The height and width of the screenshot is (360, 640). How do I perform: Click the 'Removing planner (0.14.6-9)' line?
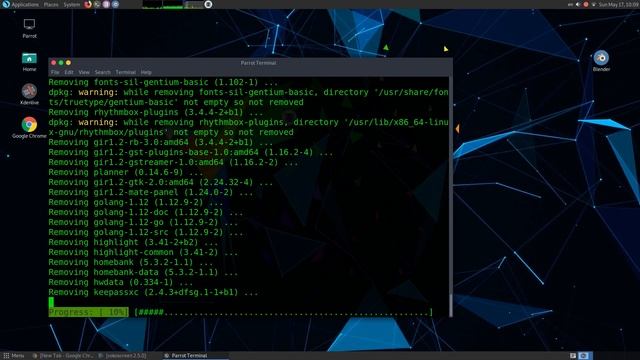(x=126, y=172)
